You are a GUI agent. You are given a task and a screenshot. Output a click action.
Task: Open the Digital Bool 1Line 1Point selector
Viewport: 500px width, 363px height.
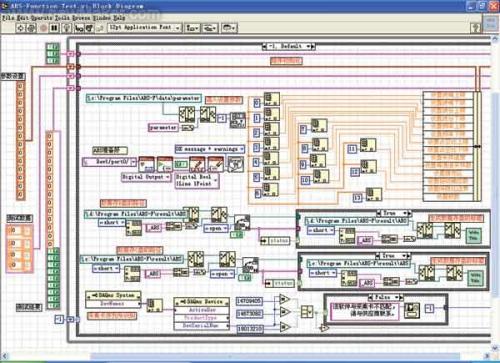197,180
